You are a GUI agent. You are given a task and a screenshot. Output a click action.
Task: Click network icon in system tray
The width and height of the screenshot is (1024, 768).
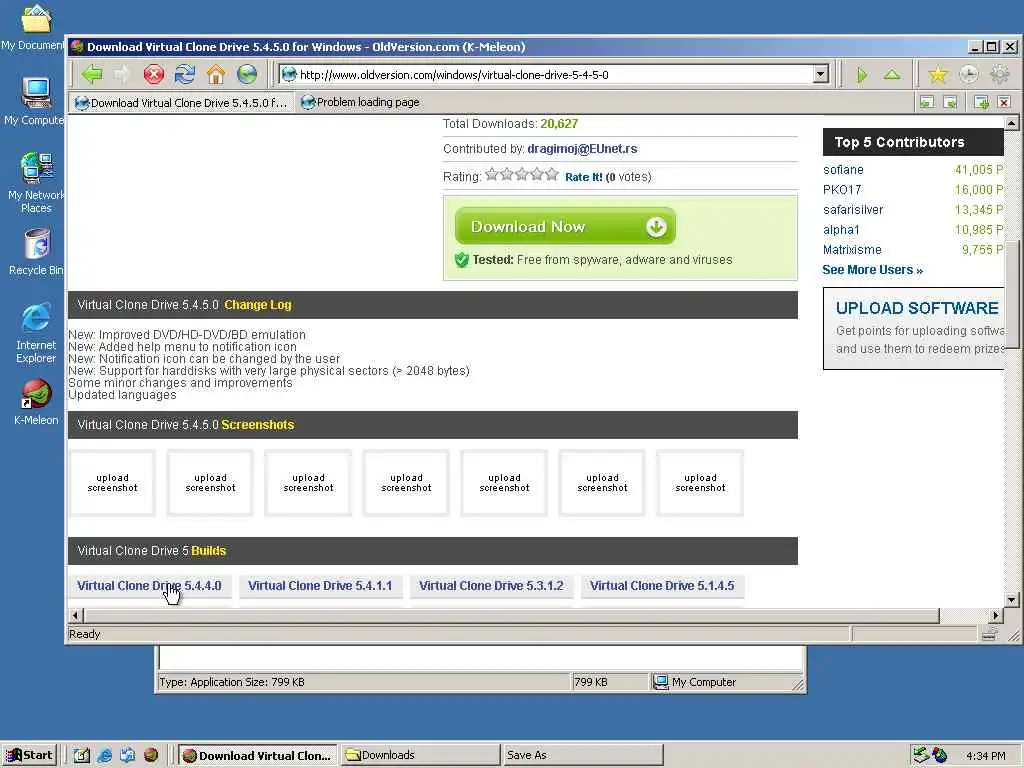point(921,755)
